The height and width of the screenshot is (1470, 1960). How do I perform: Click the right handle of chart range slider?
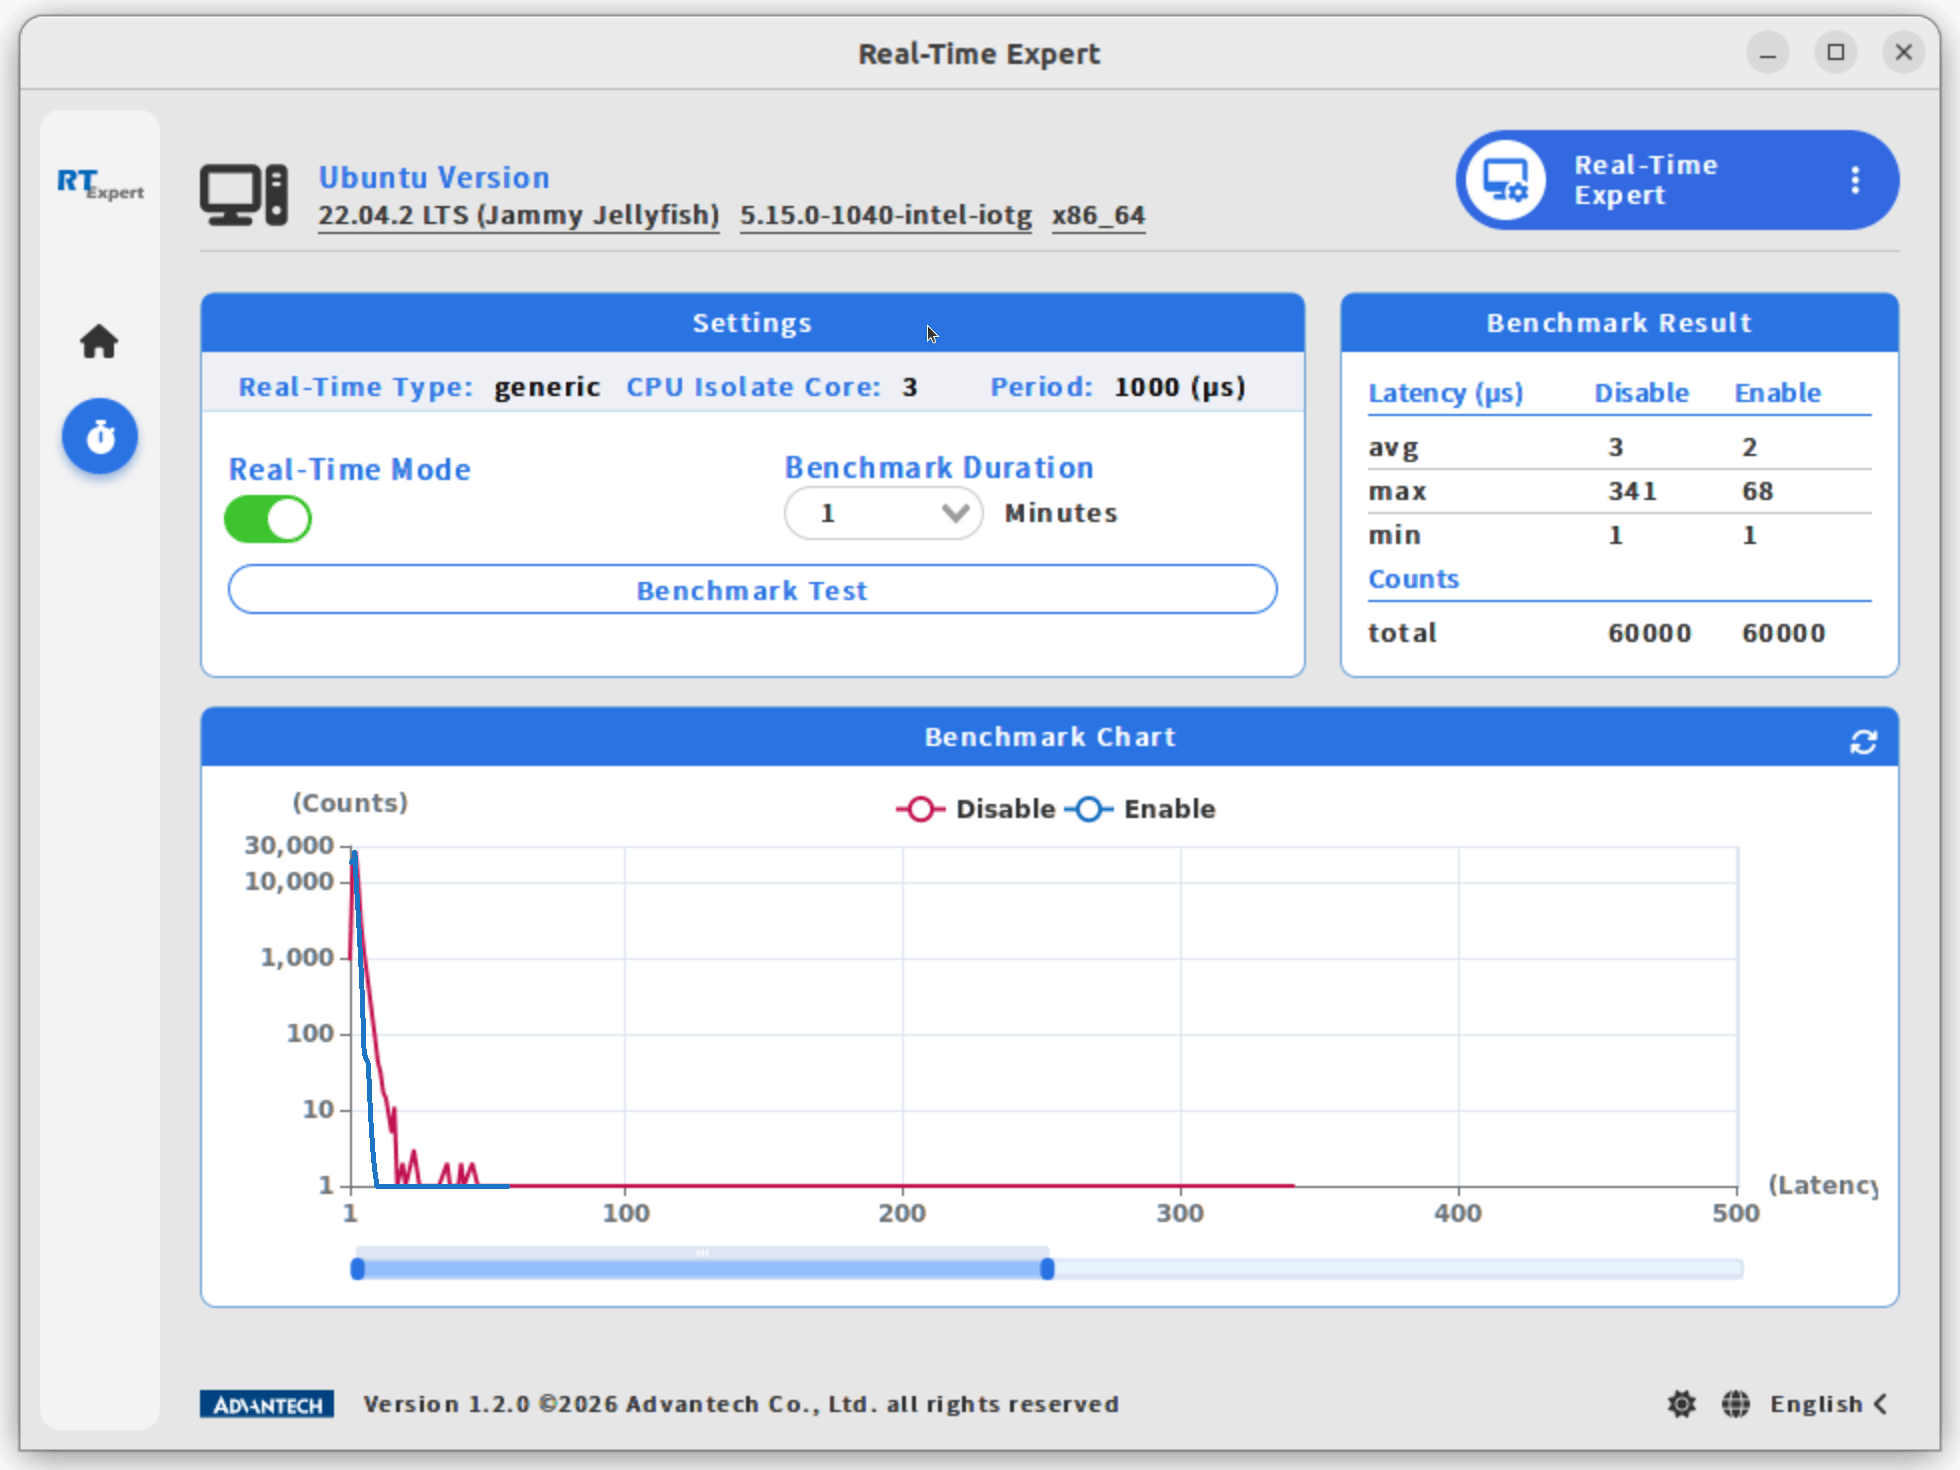[x=1047, y=1269]
